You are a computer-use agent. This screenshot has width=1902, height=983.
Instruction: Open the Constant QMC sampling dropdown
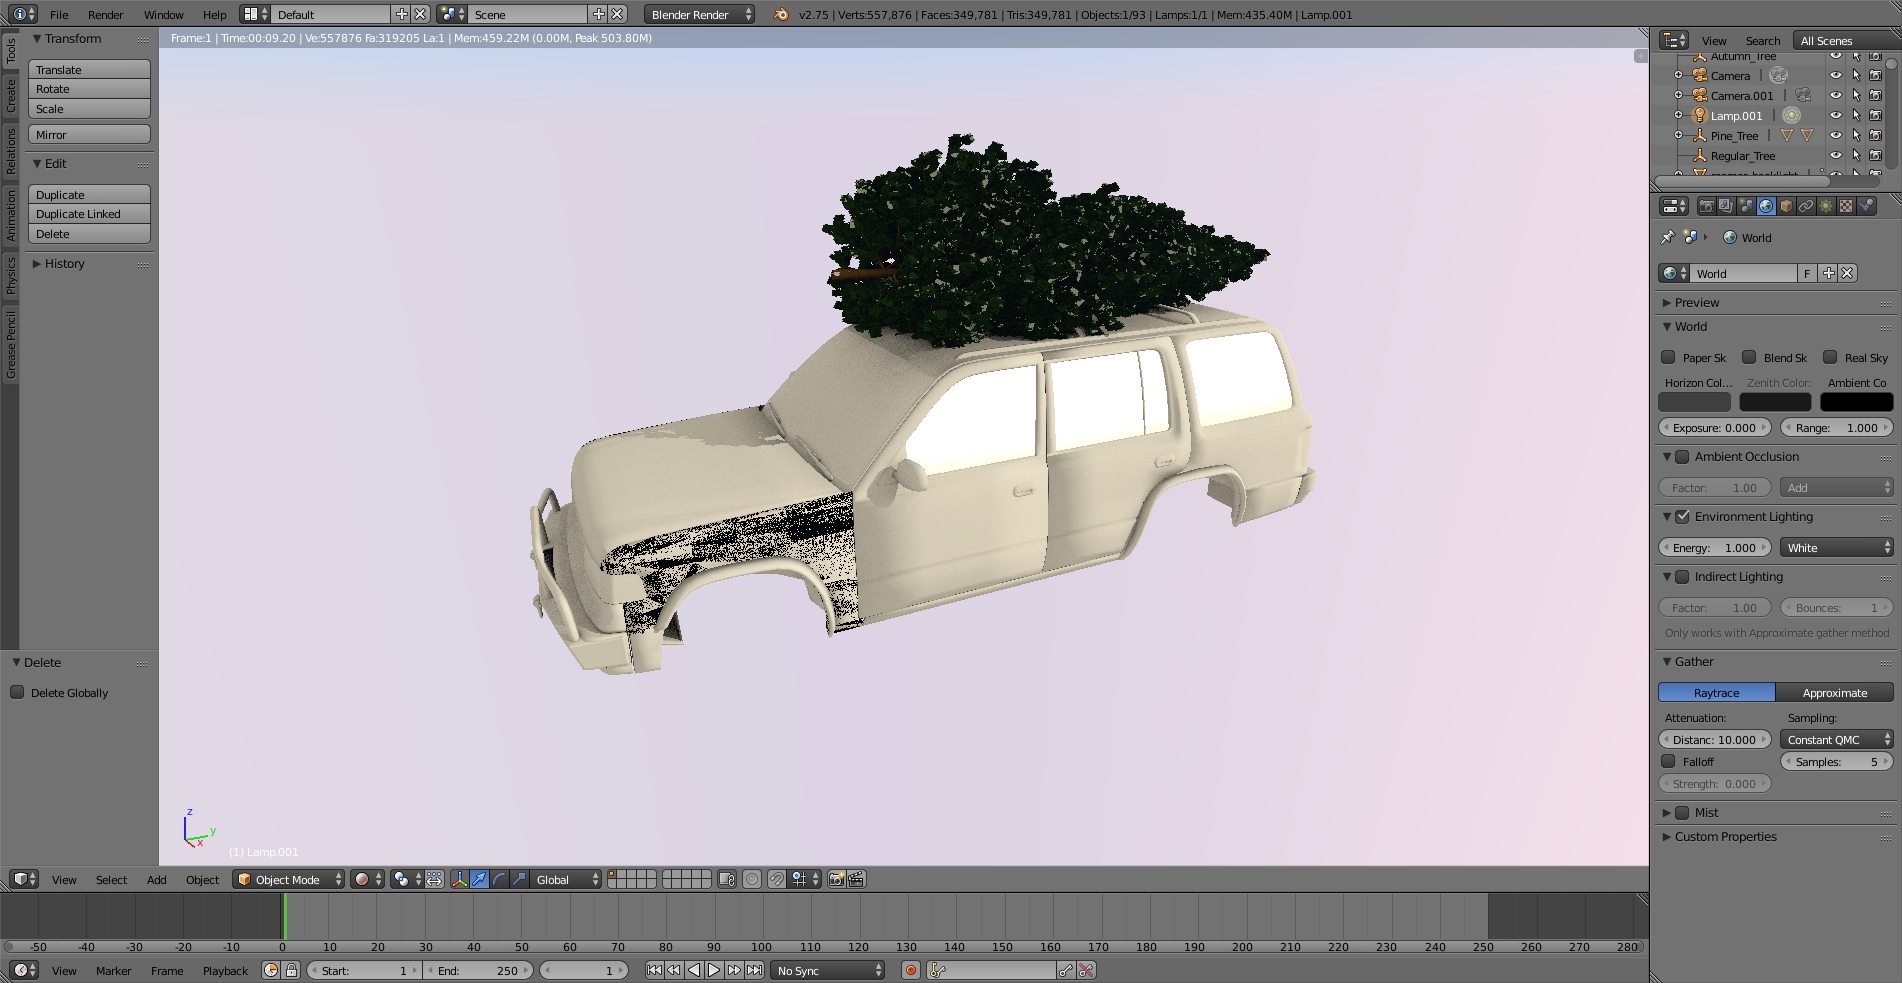pos(1836,740)
